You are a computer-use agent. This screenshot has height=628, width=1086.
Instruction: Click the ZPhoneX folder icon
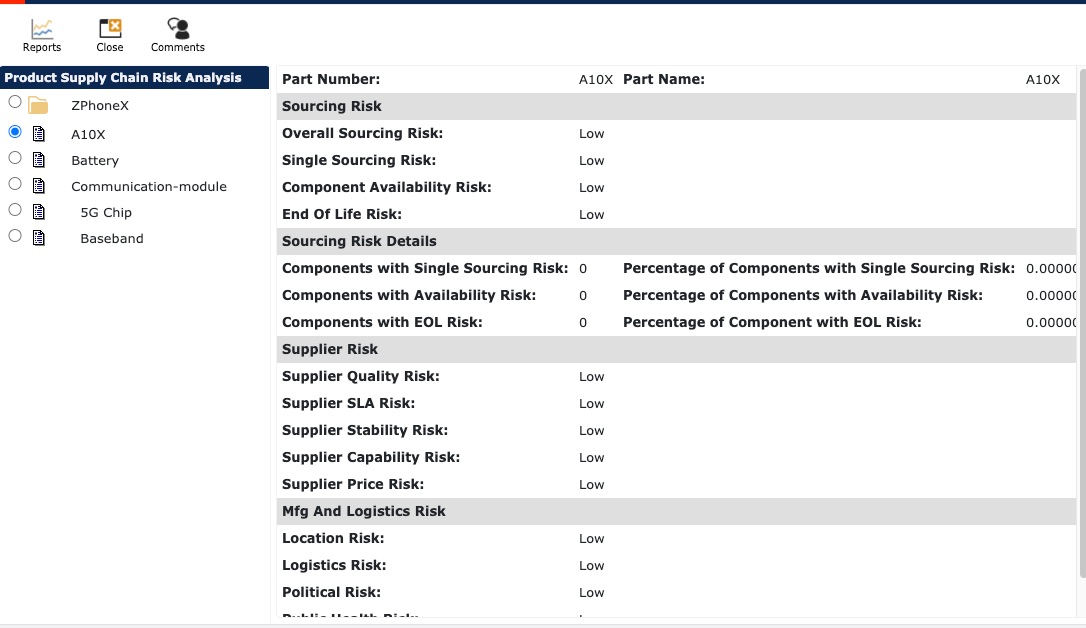click(x=38, y=105)
